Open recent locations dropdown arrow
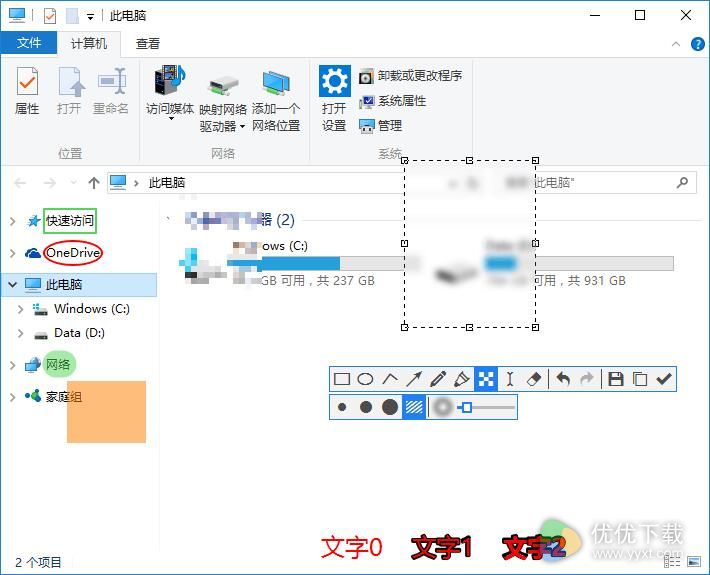 [x=73, y=183]
